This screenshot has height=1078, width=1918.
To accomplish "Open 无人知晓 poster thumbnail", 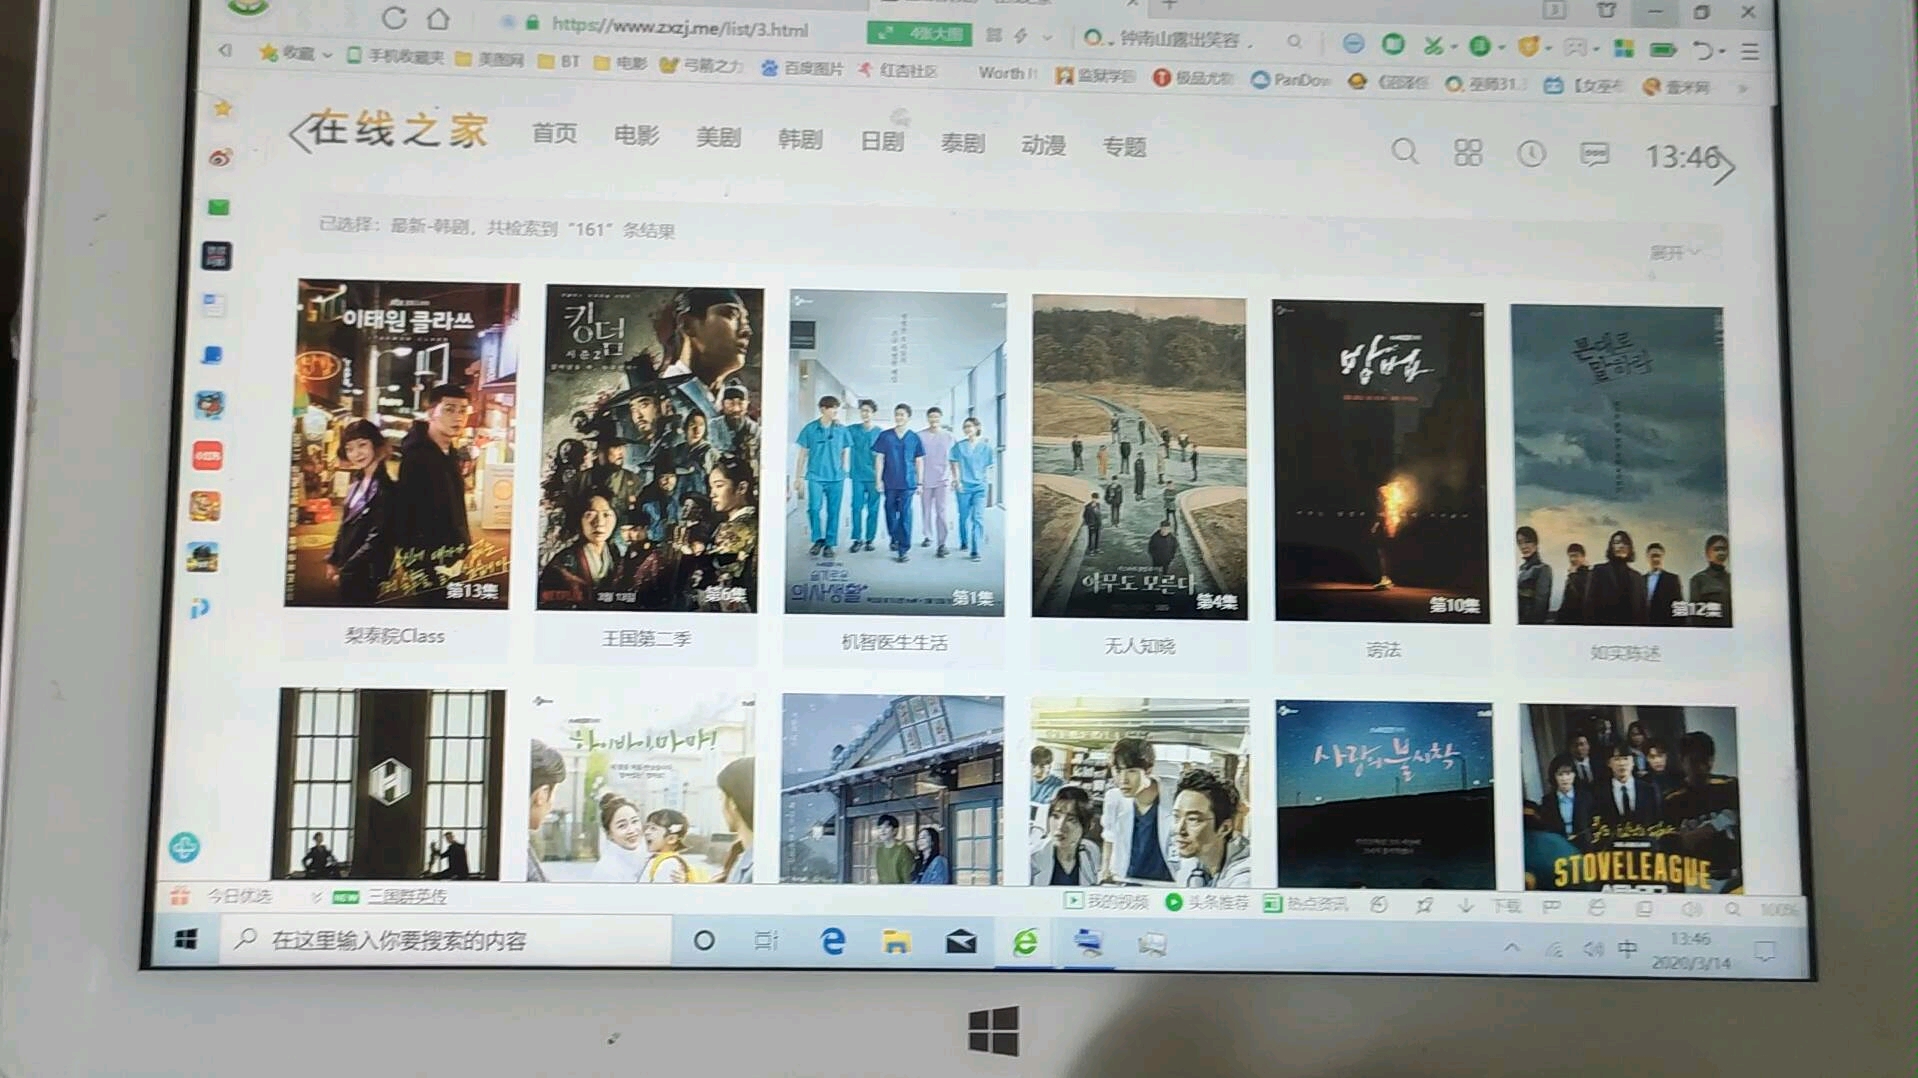I will 1139,458.
